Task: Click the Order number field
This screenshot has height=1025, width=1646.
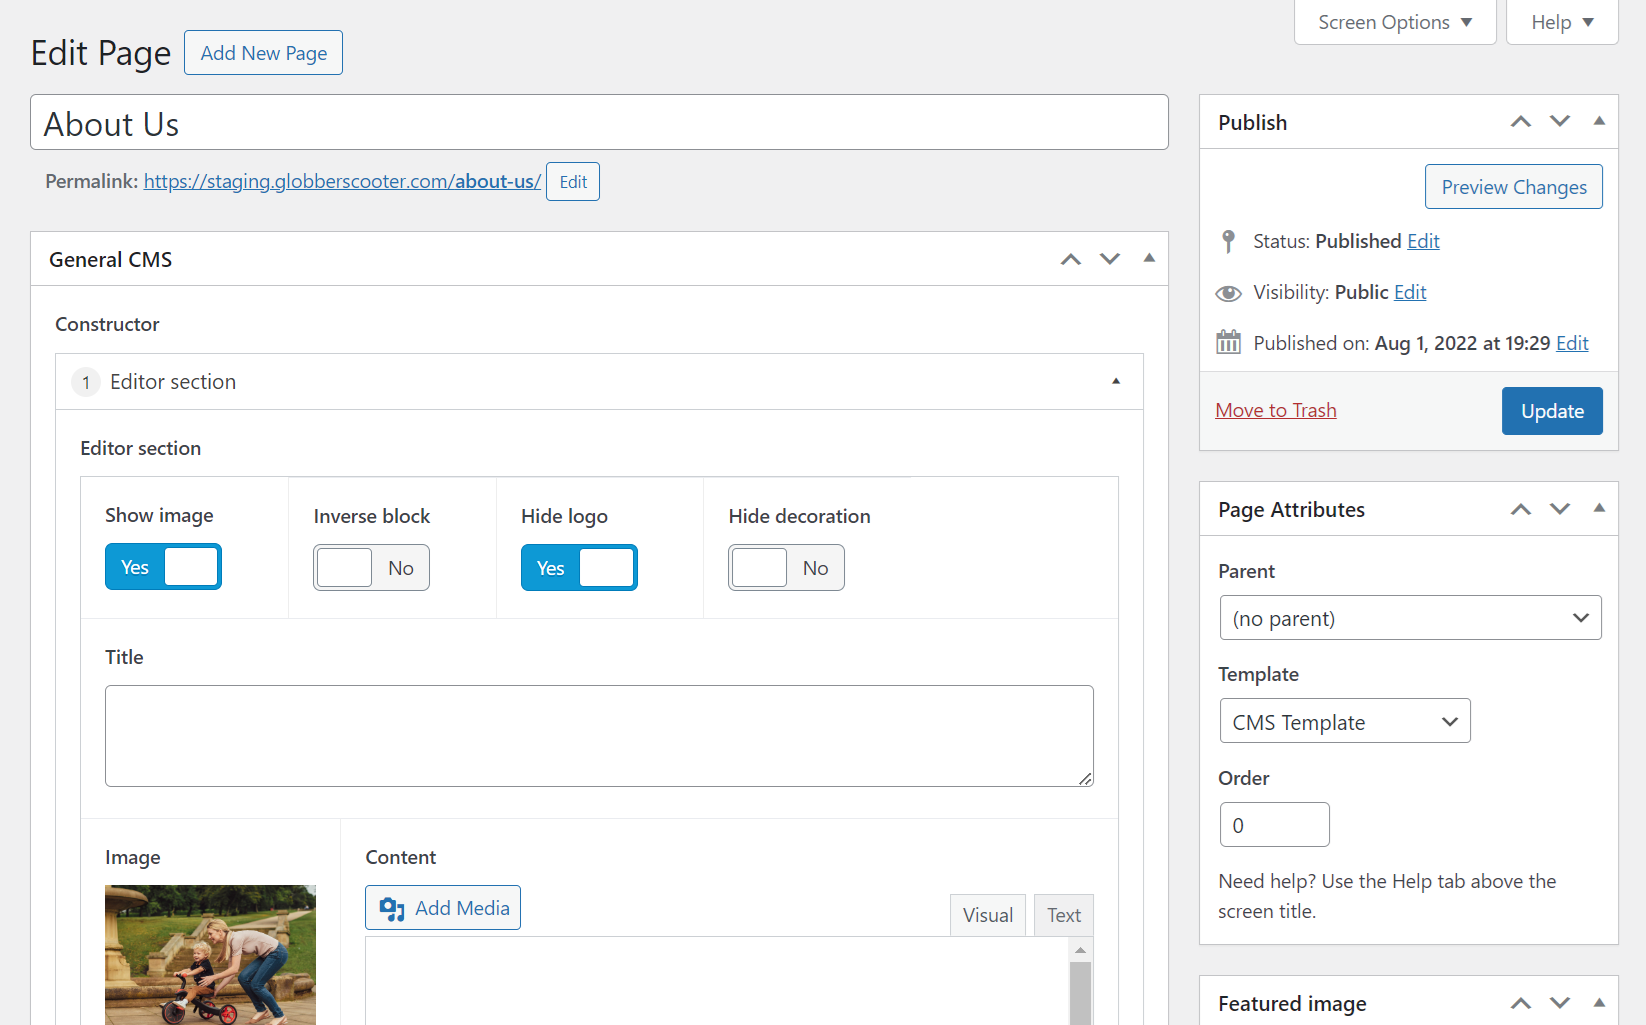Action: coord(1274,825)
